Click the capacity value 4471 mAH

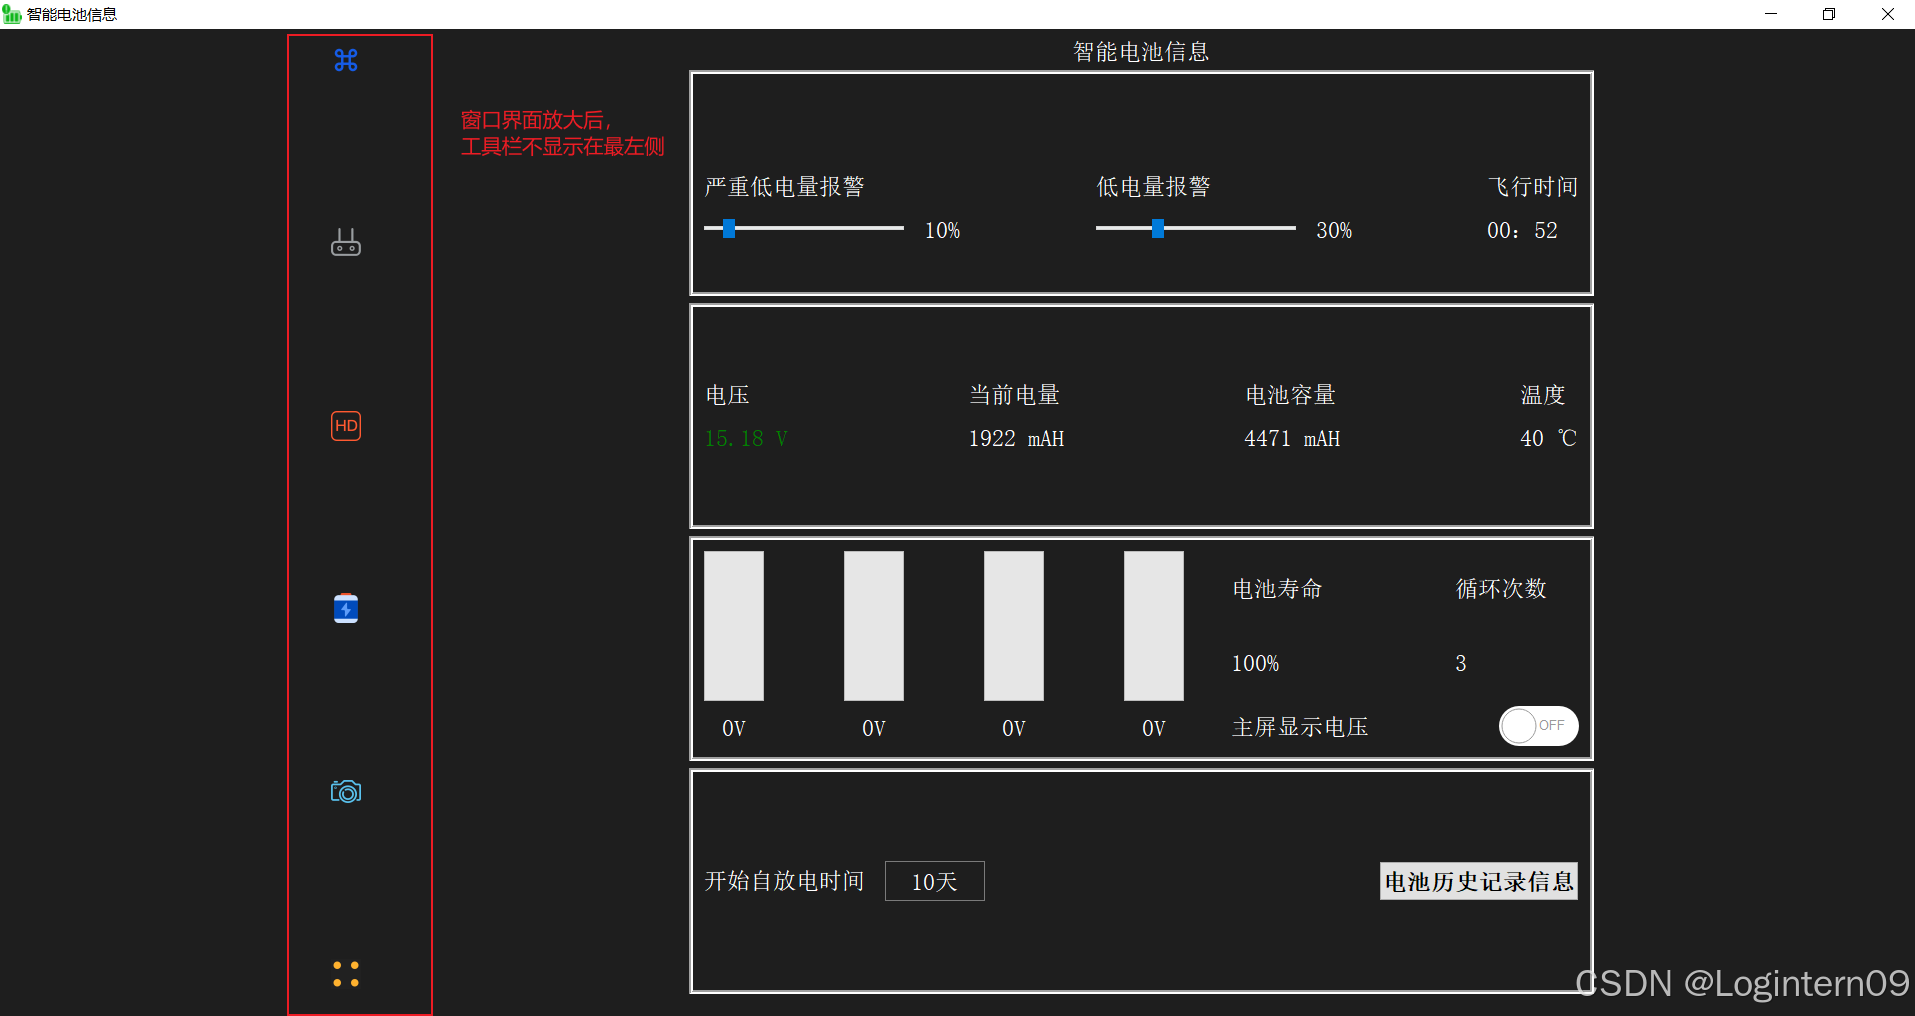(x=1292, y=439)
